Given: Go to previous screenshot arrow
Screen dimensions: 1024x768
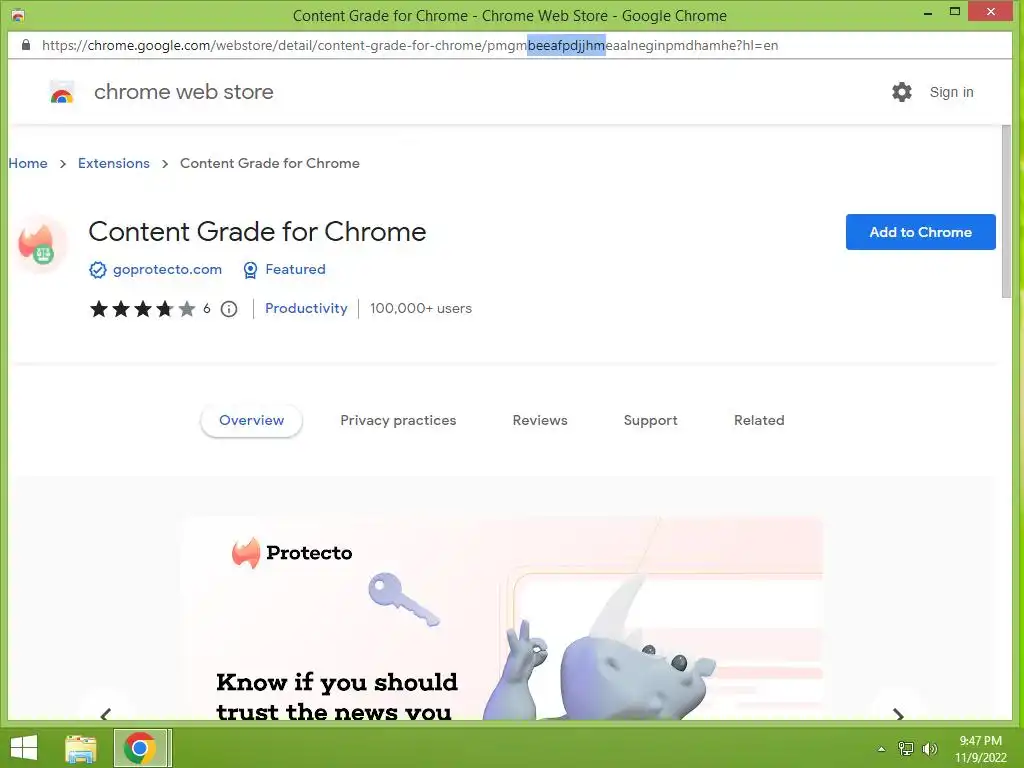Looking at the screenshot, I should point(106,714).
